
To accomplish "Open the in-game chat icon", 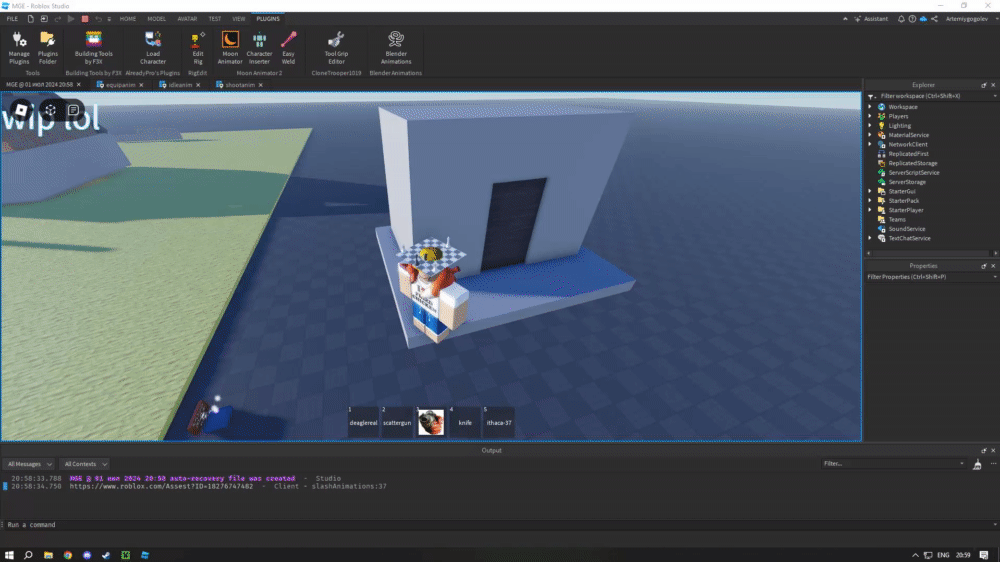I will [73, 110].
